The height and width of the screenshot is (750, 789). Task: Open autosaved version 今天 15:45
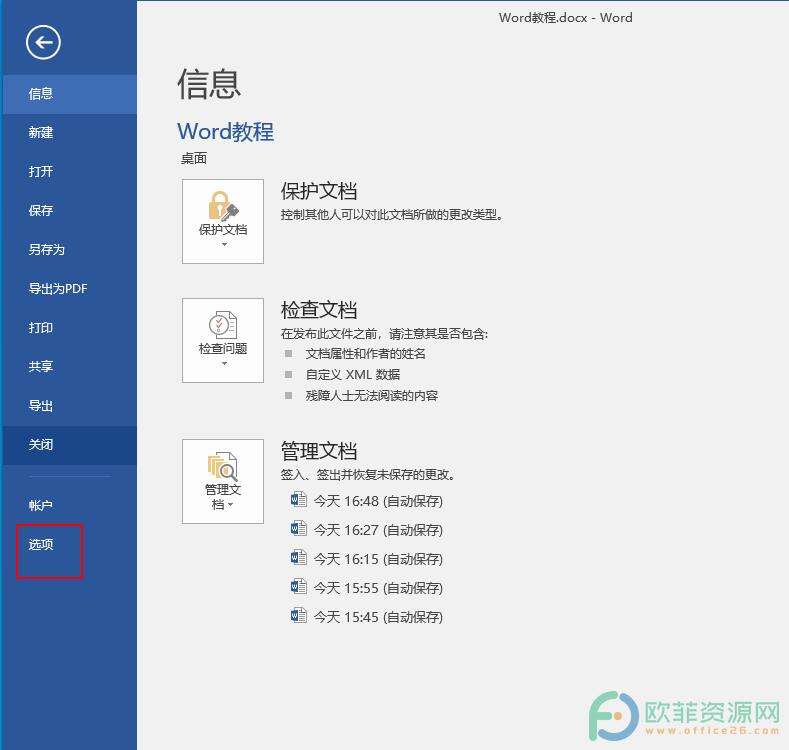pos(378,617)
